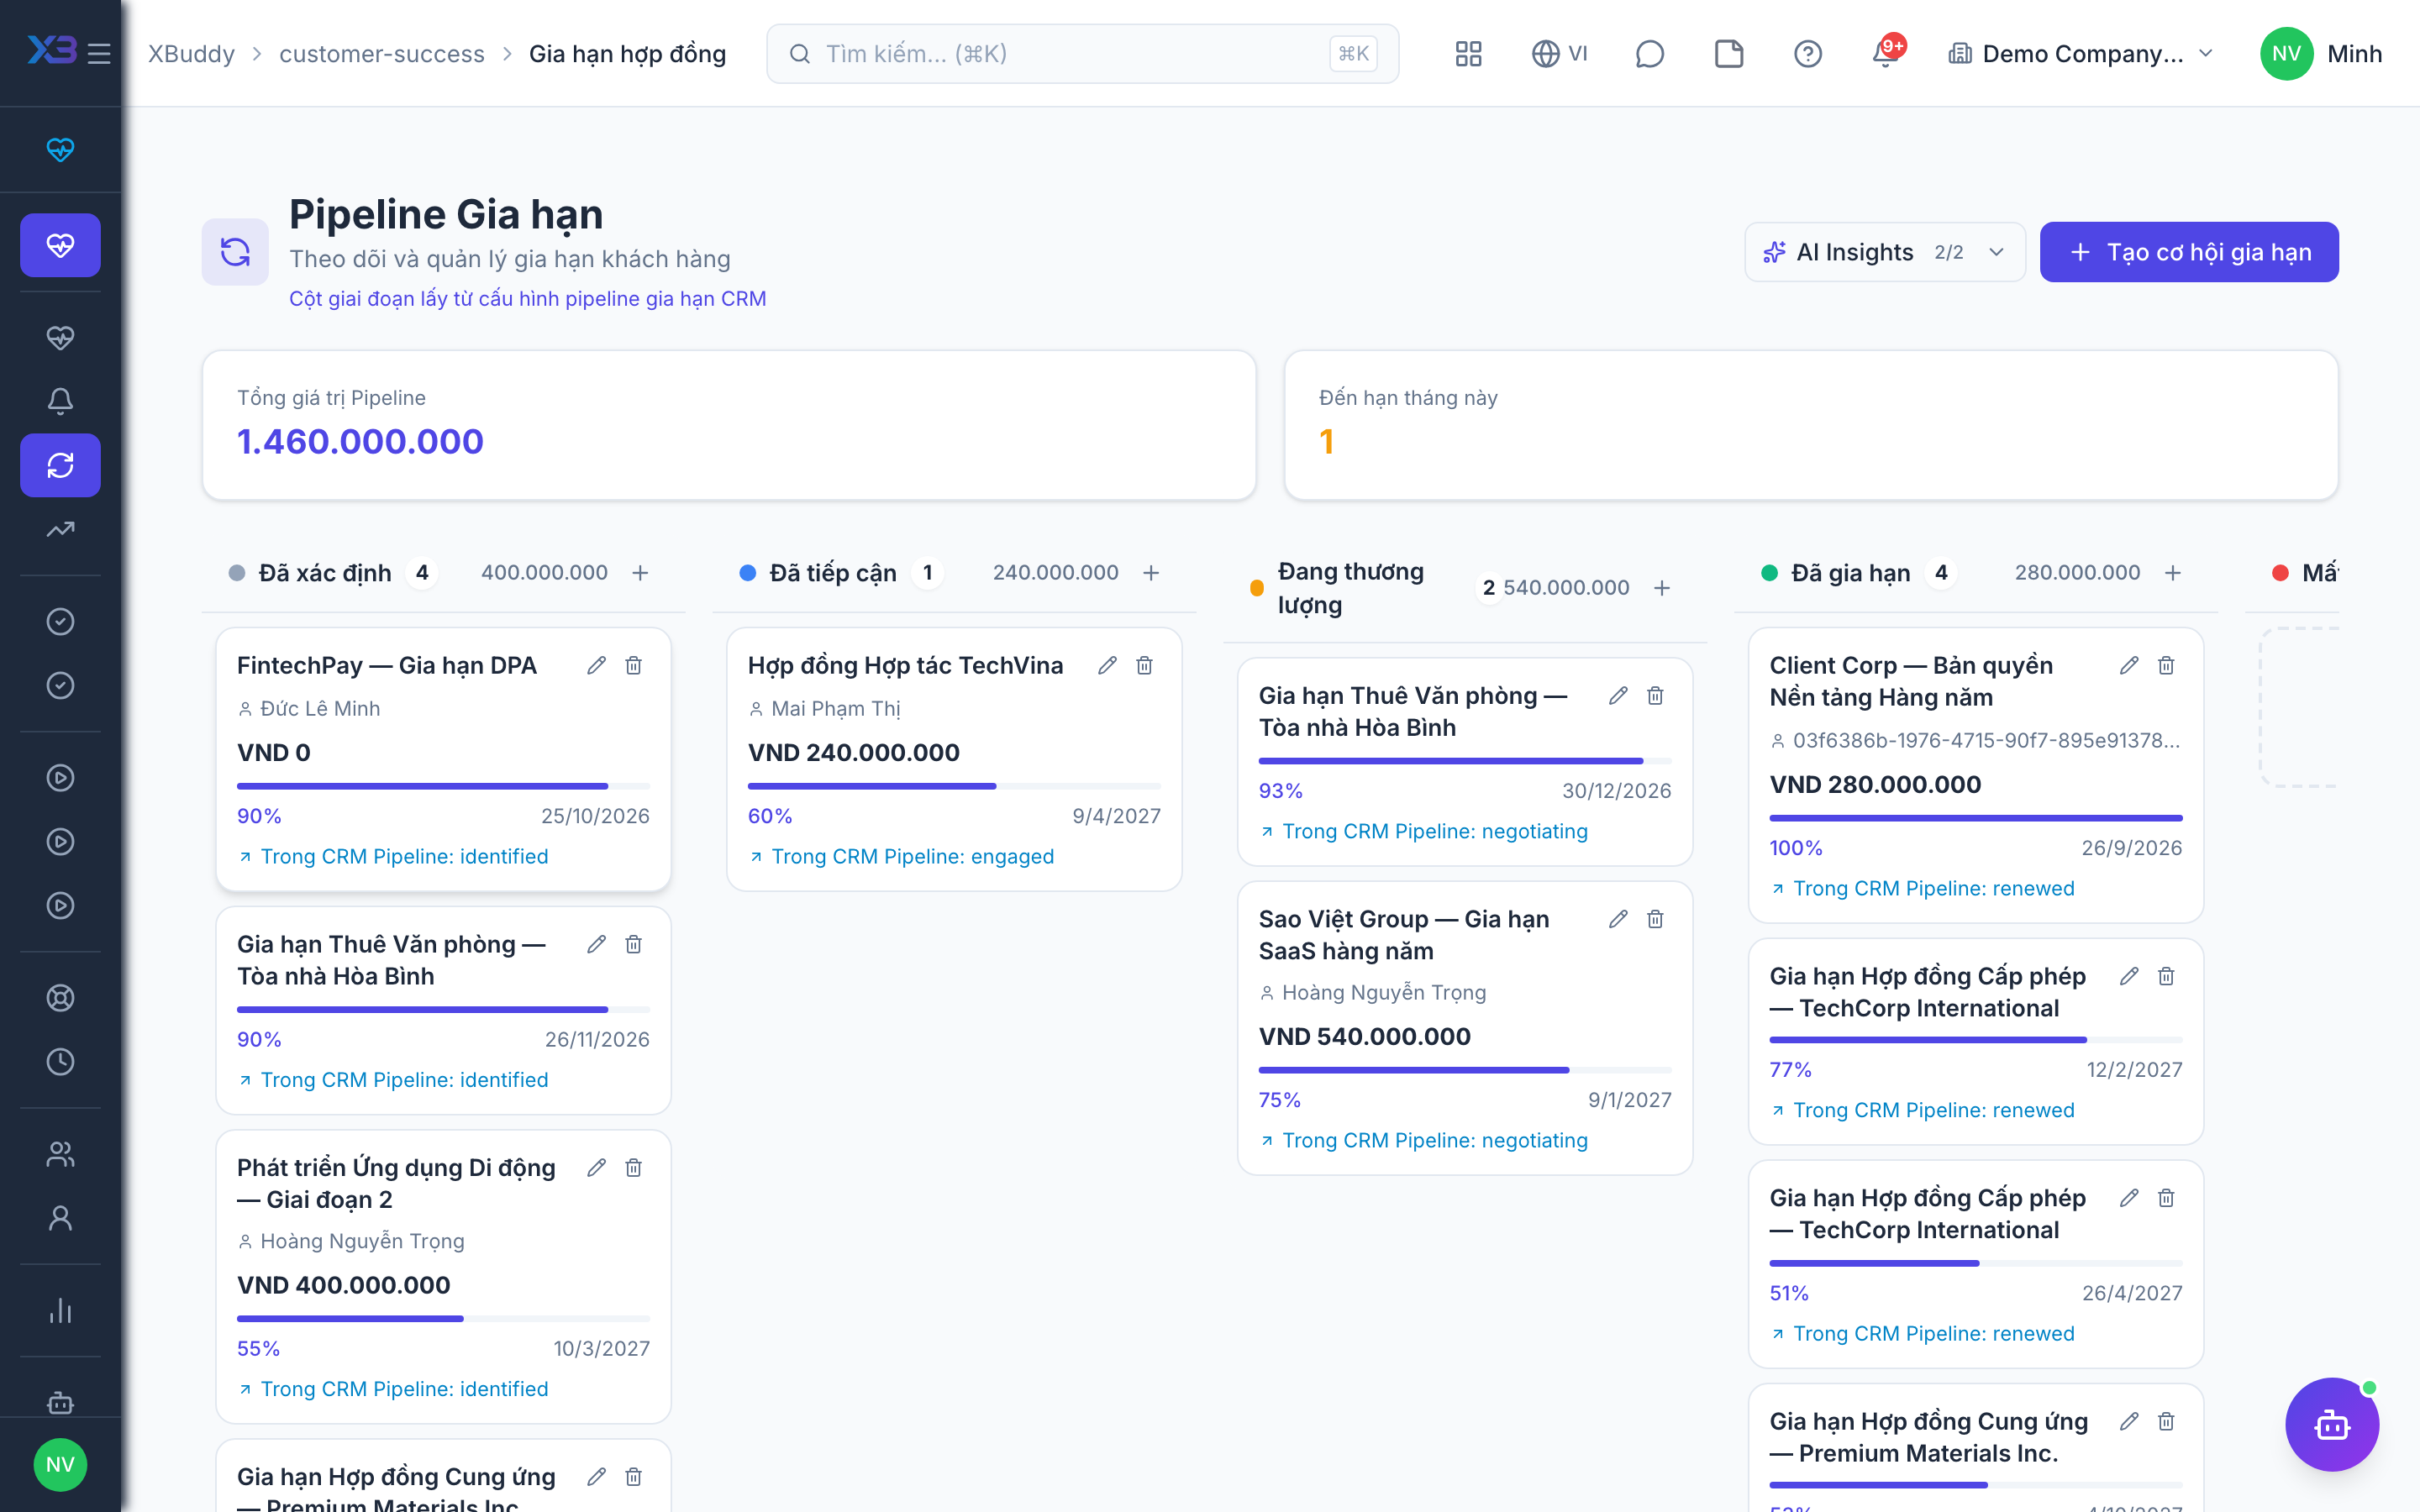
Task: Switch language via VI selector
Action: 1560,53
